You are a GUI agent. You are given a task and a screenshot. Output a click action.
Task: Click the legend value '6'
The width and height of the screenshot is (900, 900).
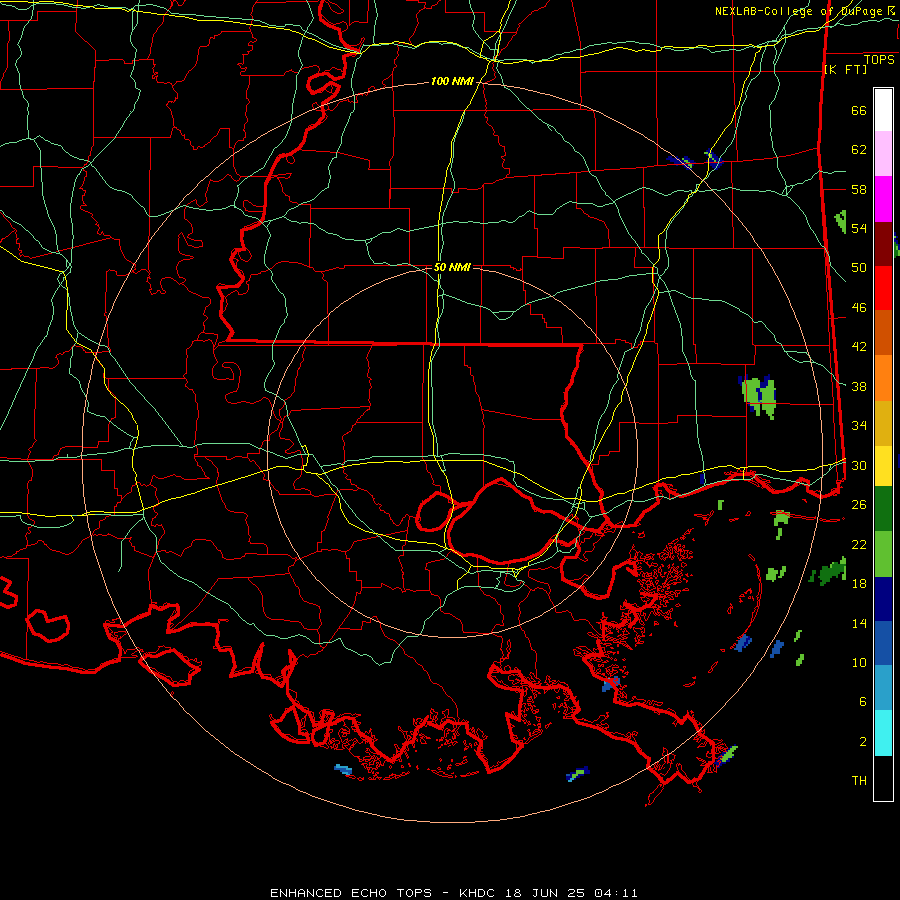[862, 702]
